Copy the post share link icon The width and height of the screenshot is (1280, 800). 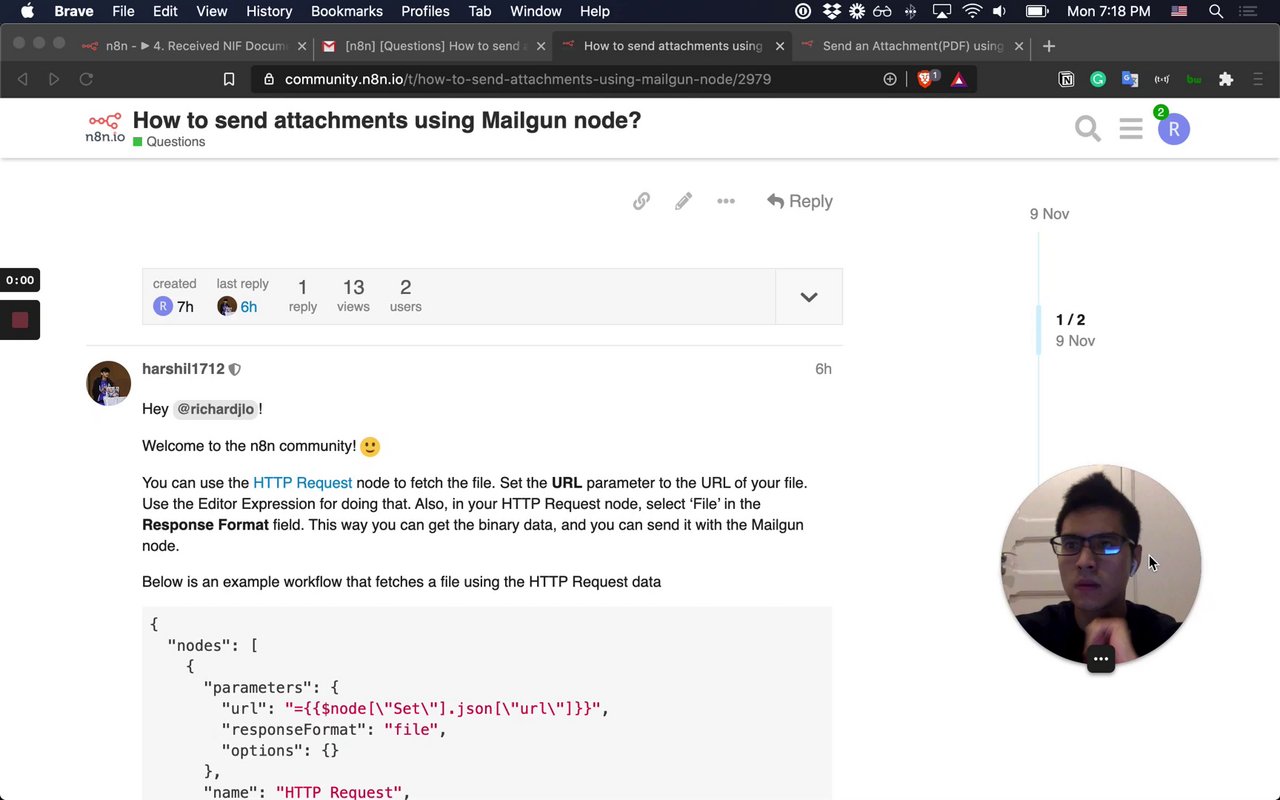pos(641,201)
